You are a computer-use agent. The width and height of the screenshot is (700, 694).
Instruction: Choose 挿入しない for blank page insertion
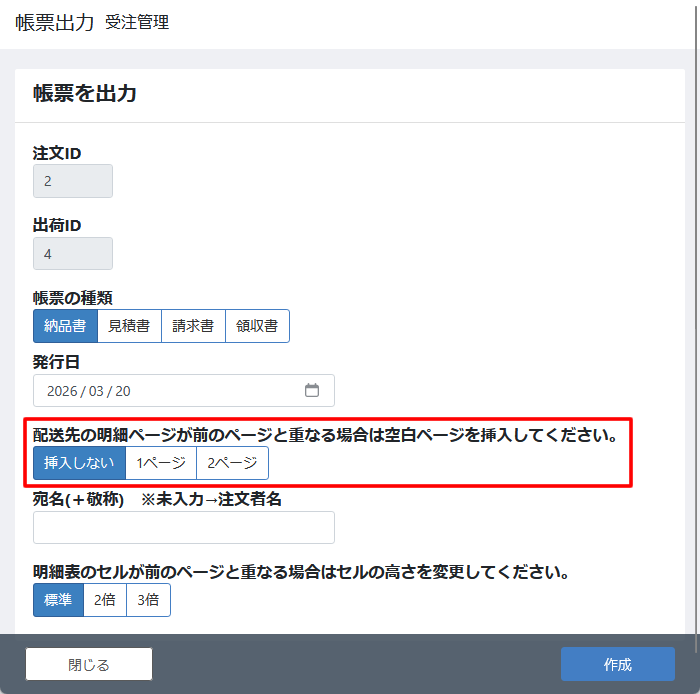tap(79, 463)
